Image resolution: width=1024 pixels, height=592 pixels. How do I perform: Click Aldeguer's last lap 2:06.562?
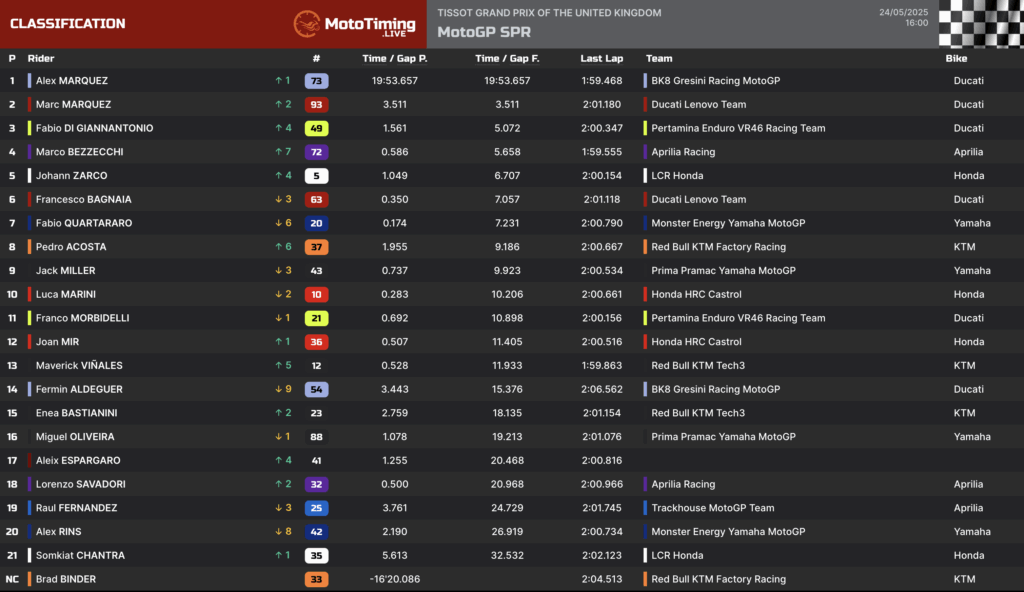(601, 389)
